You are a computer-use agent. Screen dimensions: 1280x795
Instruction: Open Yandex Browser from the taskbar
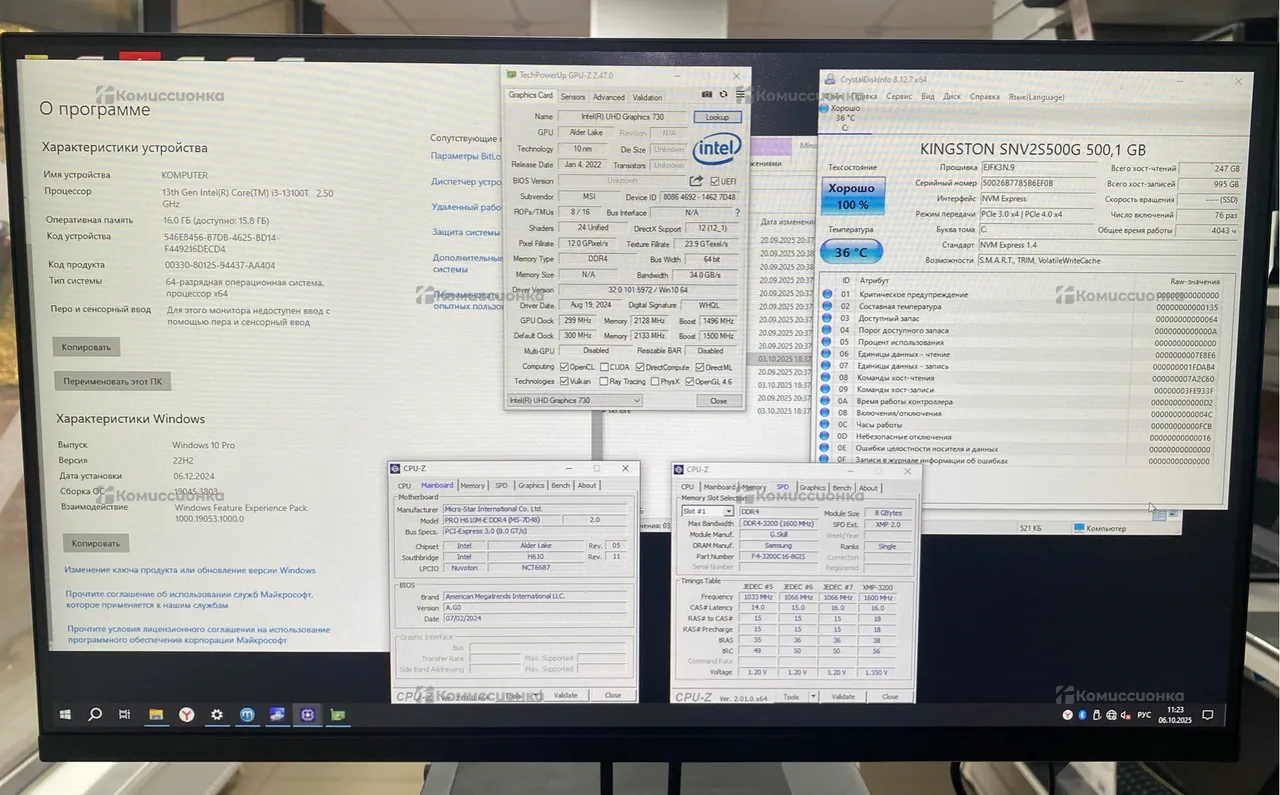click(187, 714)
